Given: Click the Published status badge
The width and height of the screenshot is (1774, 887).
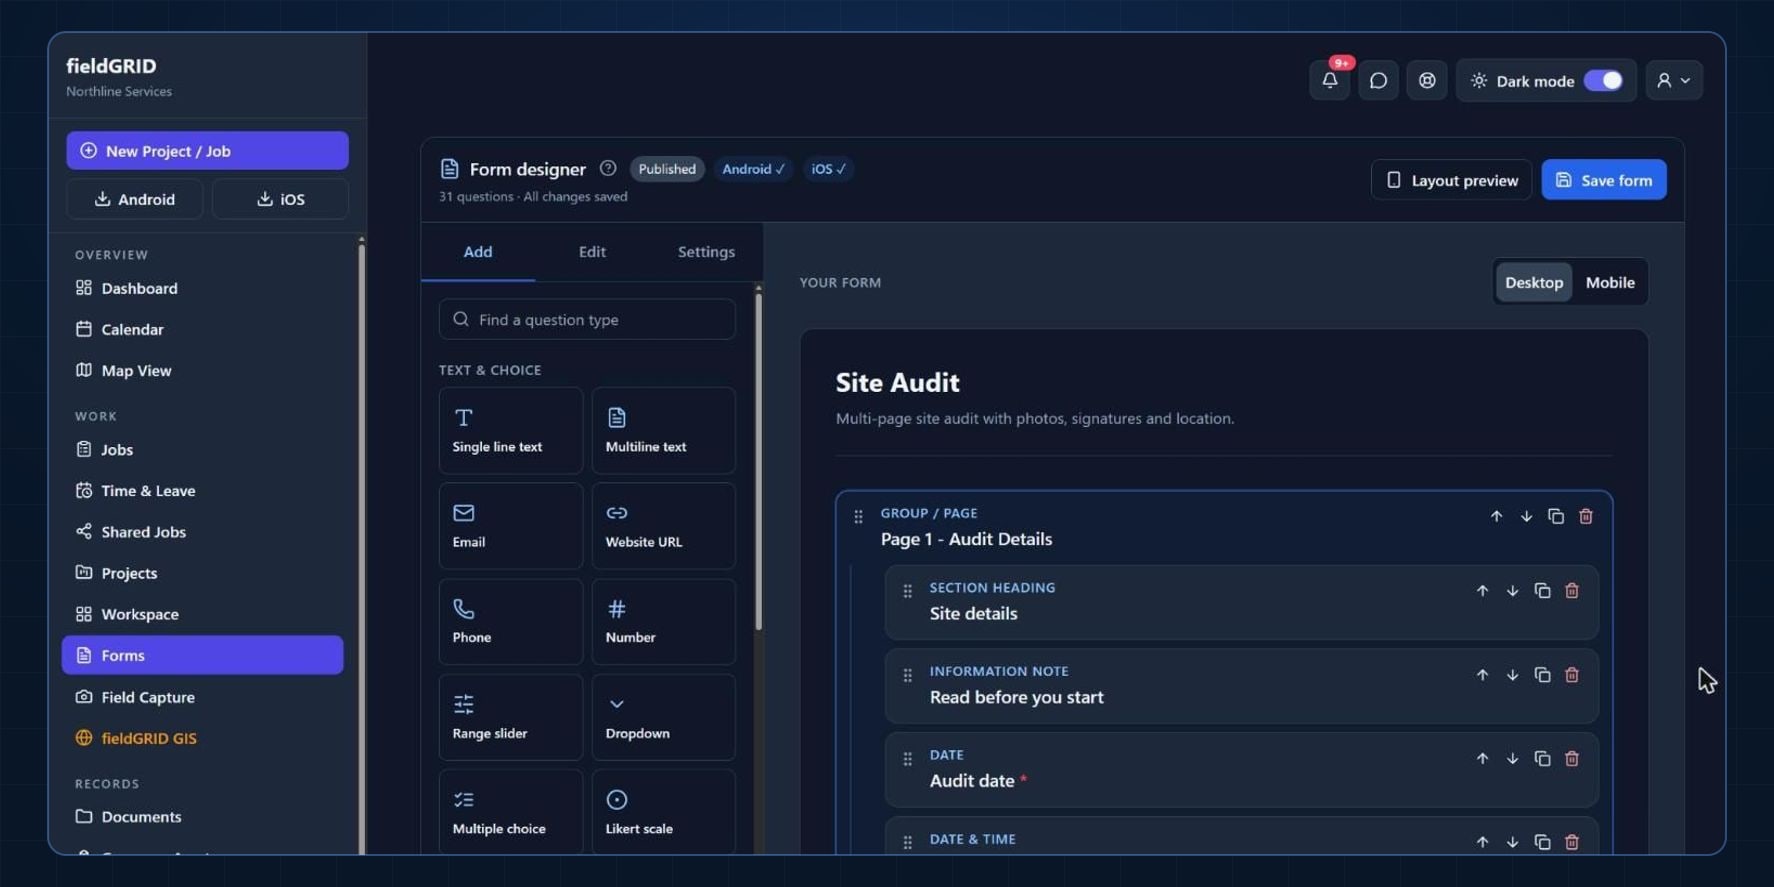Looking at the screenshot, I should click(667, 169).
